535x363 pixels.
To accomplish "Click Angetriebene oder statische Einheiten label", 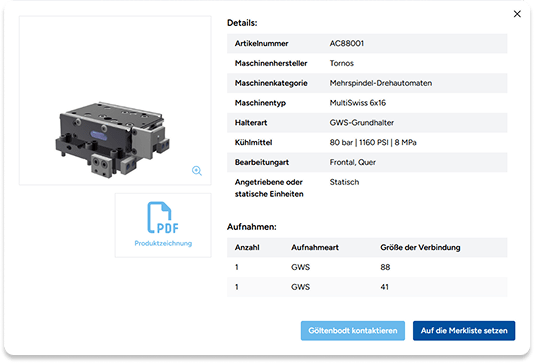I will (269, 188).
